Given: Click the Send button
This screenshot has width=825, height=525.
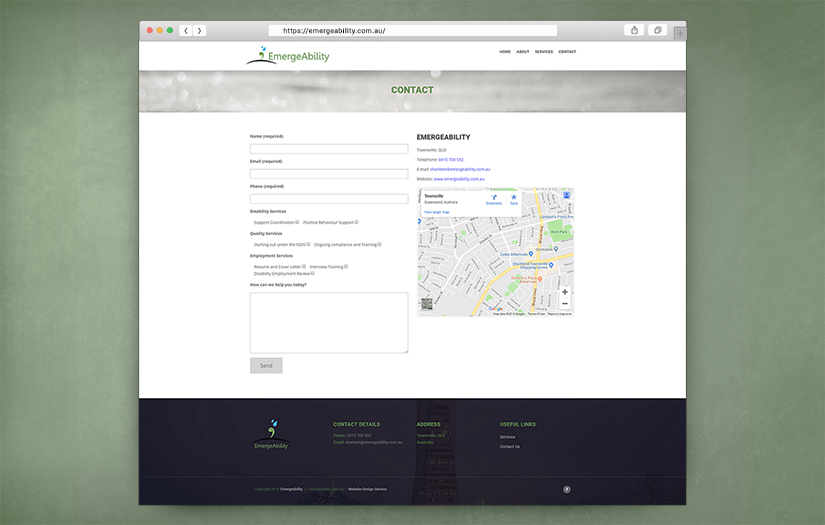Looking at the screenshot, I should pyautogui.click(x=266, y=366).
